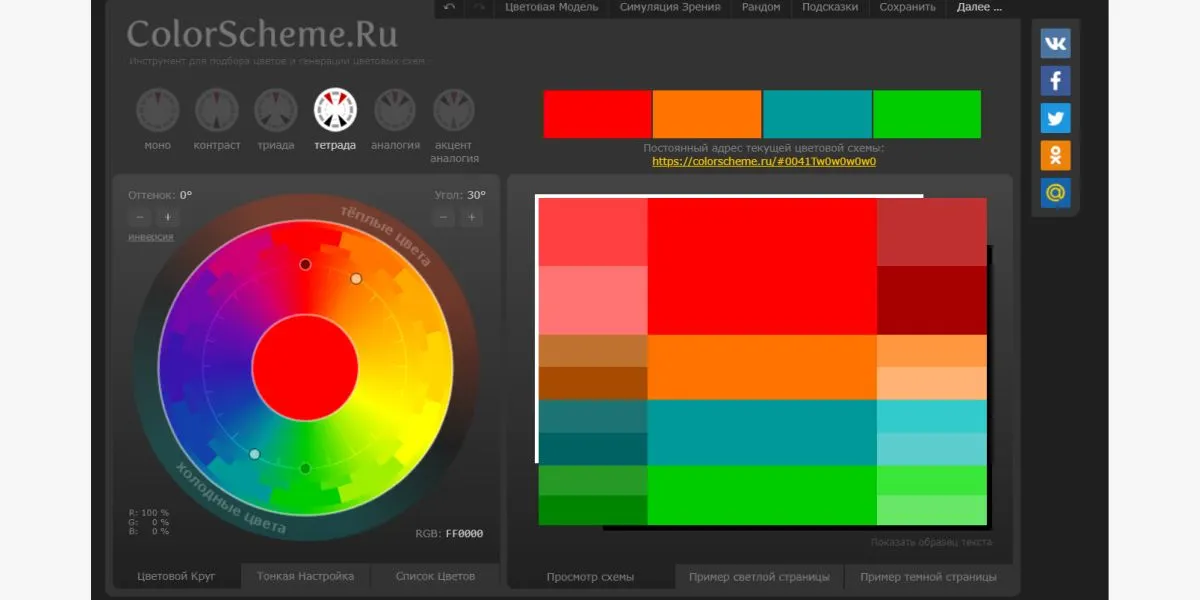Decrease Оттенок with the minus button
Image resolution: width=1200 pixels, height=600 pixels.
(x=140, y=217)
